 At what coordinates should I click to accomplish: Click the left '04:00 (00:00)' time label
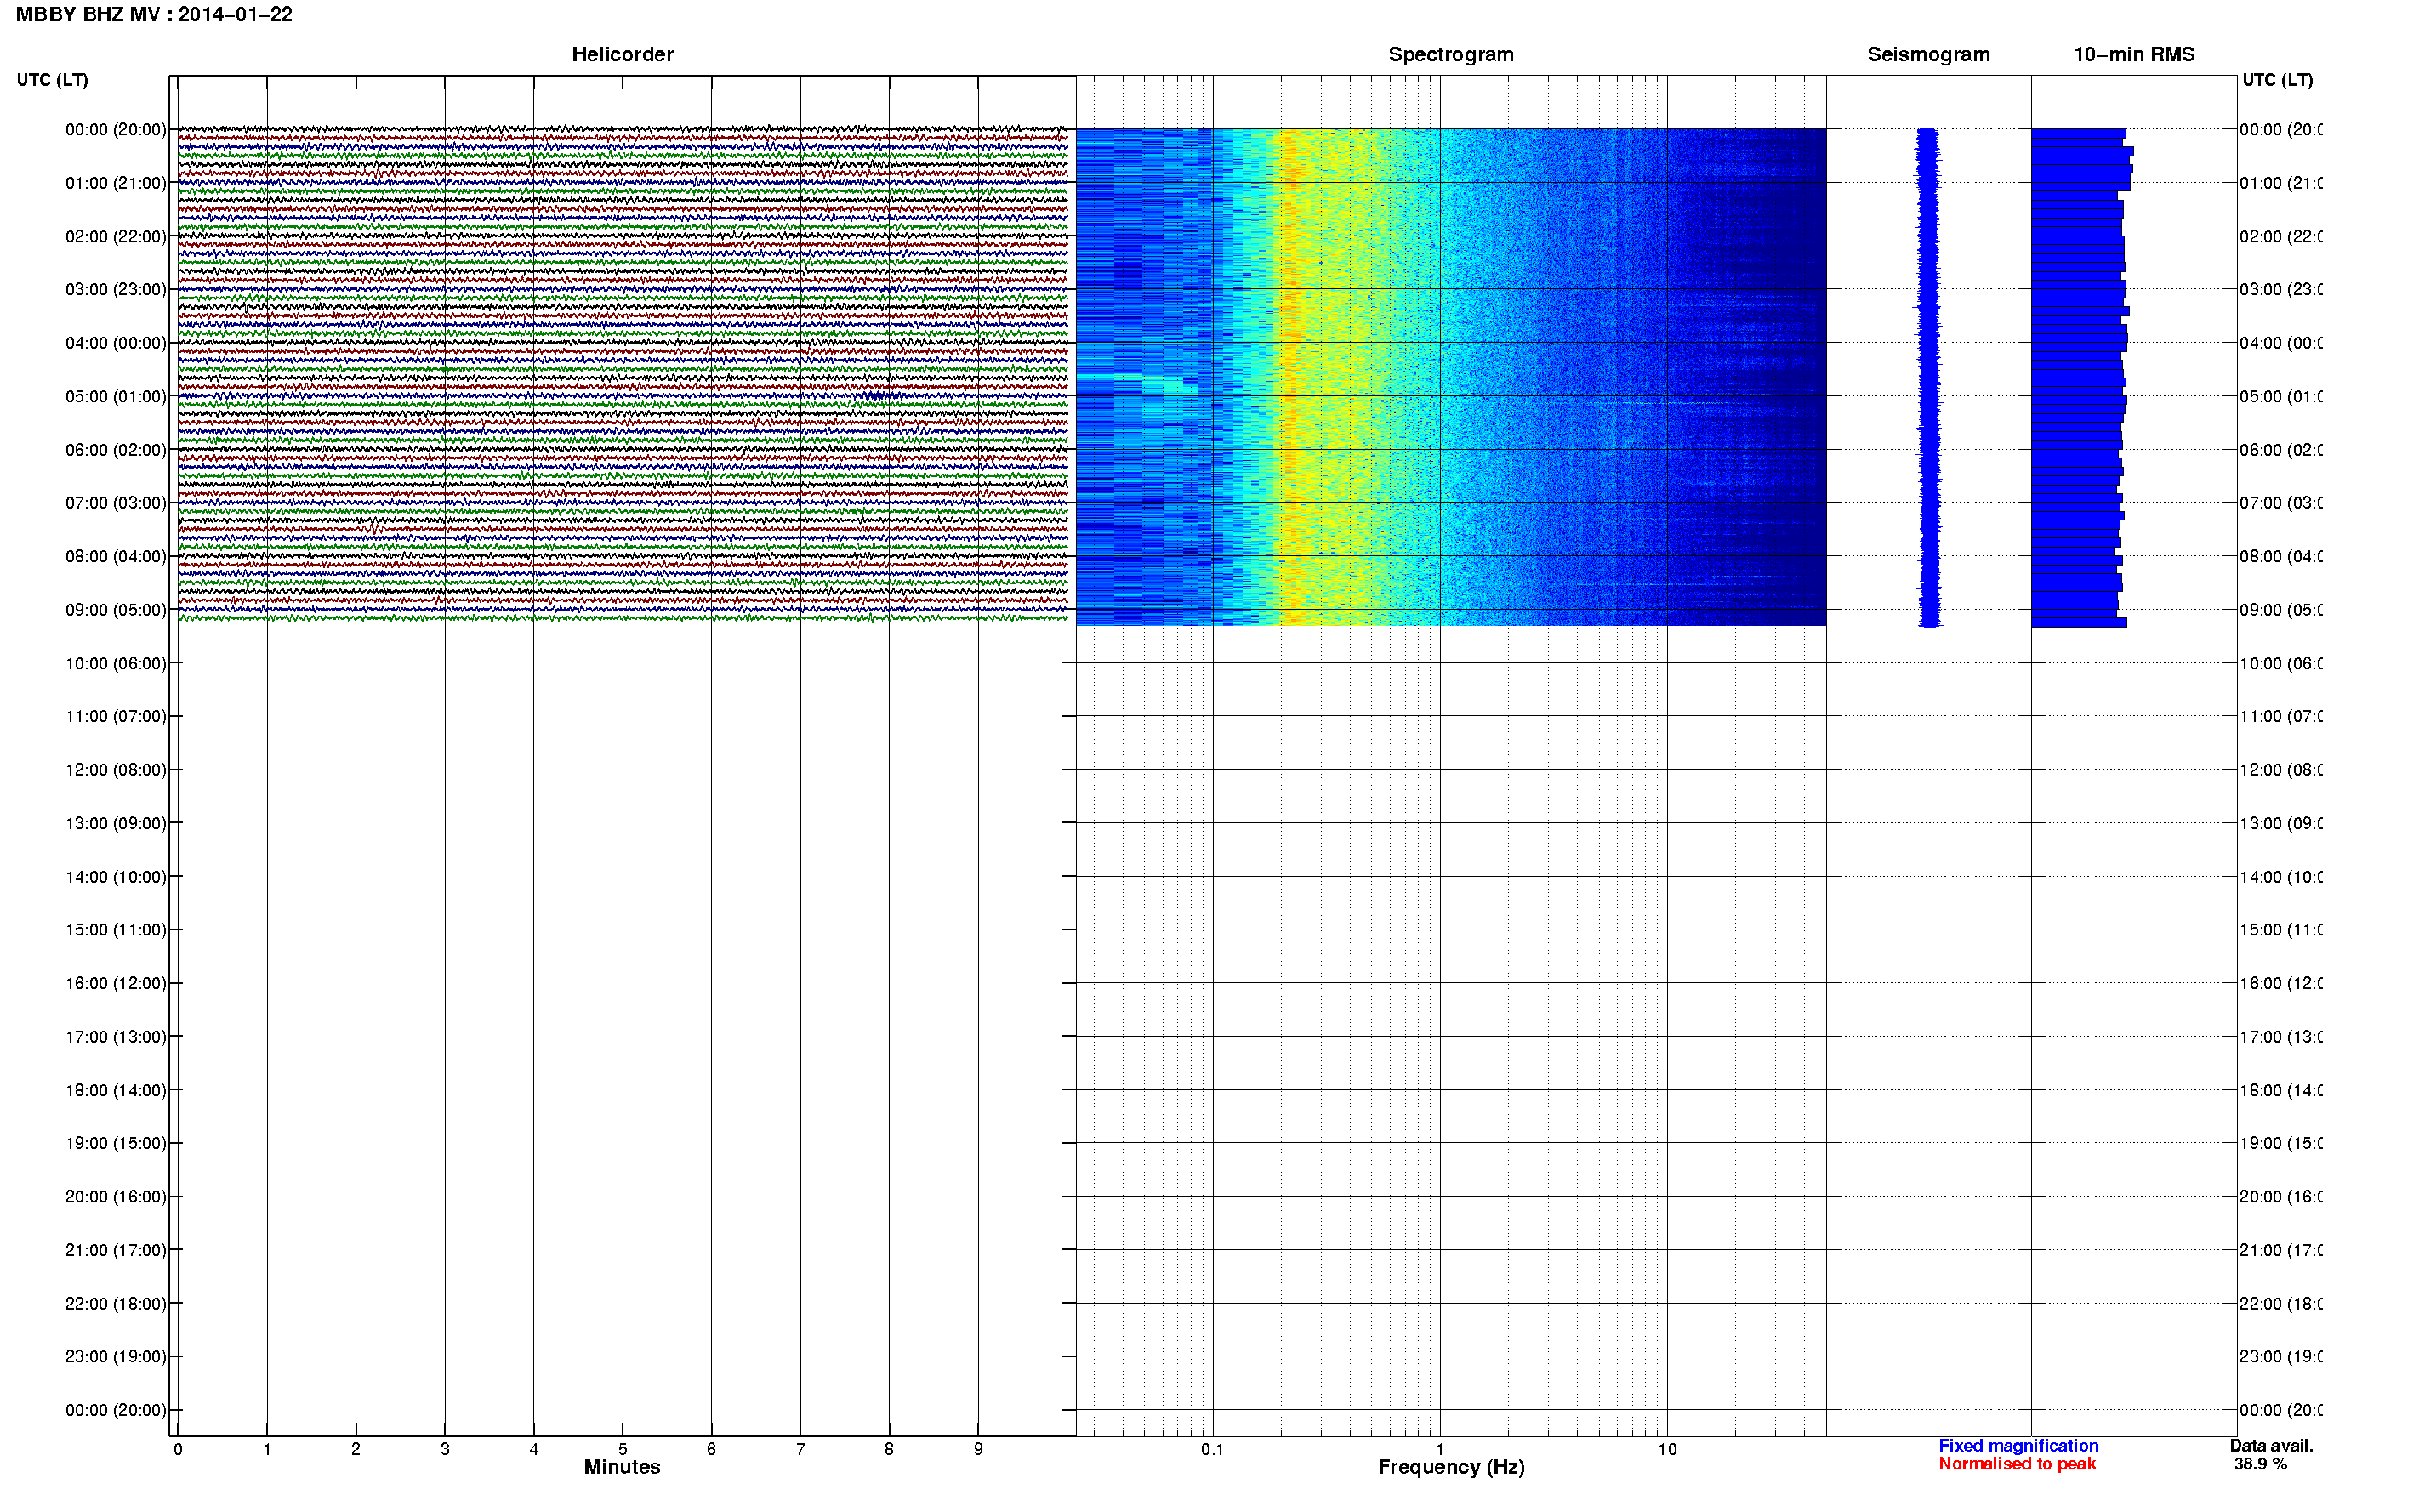click(x=116, y=343)
